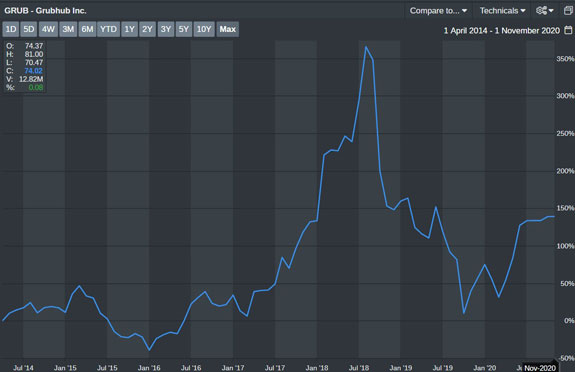Click the Jul '14 axis label
575x372 pixels.
point(23,368)
